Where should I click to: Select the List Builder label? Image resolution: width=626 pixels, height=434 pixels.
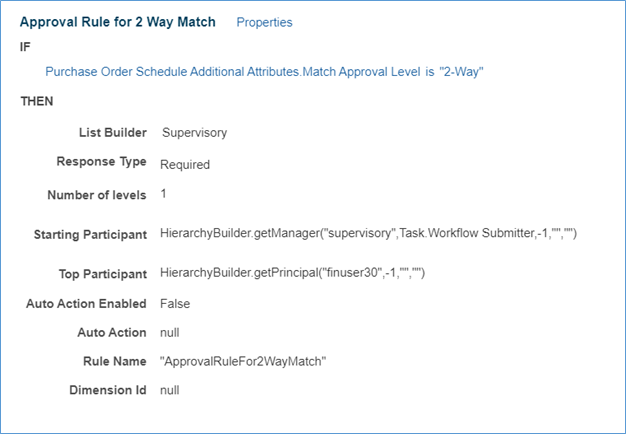tap(113, 133)
